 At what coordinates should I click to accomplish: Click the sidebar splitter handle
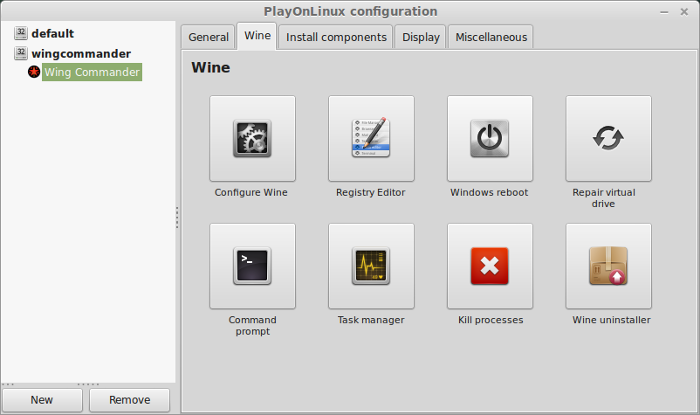click(177, 217)
